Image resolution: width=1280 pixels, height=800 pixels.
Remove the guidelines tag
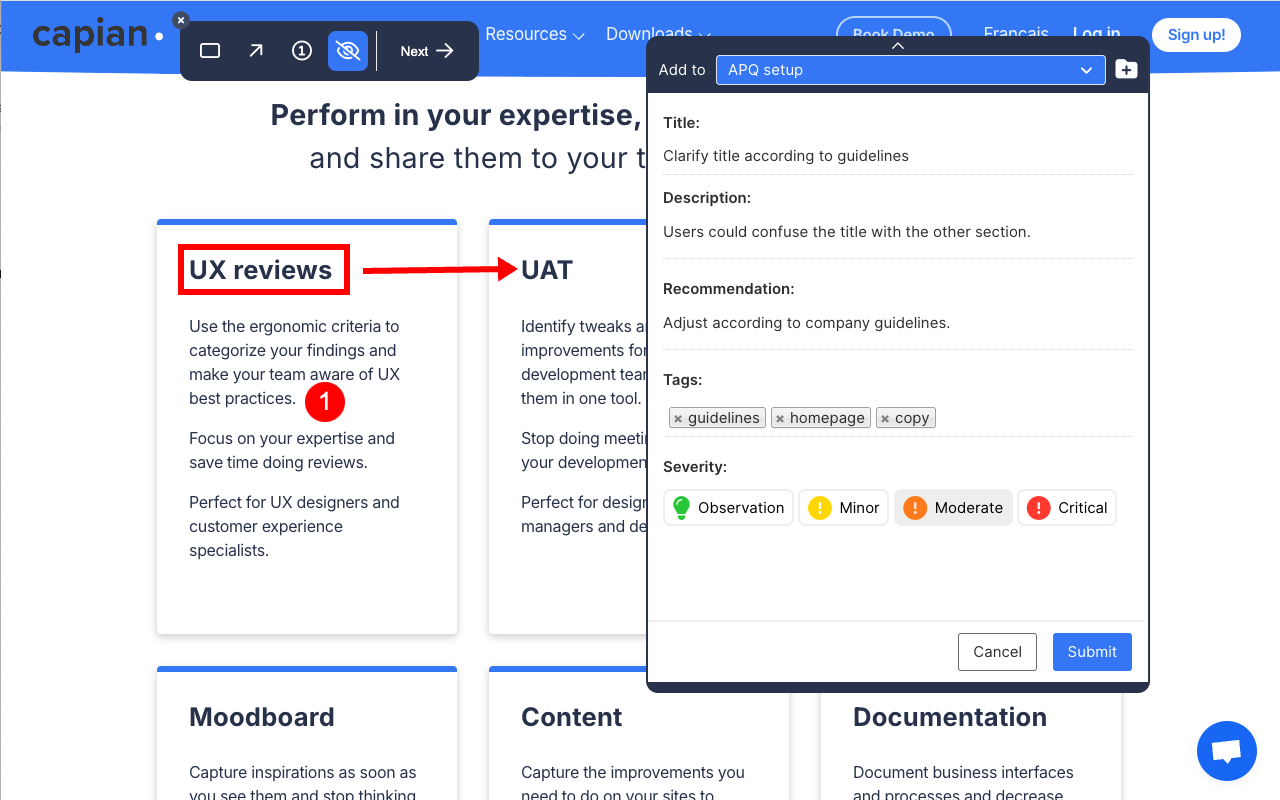click(678, 419)
